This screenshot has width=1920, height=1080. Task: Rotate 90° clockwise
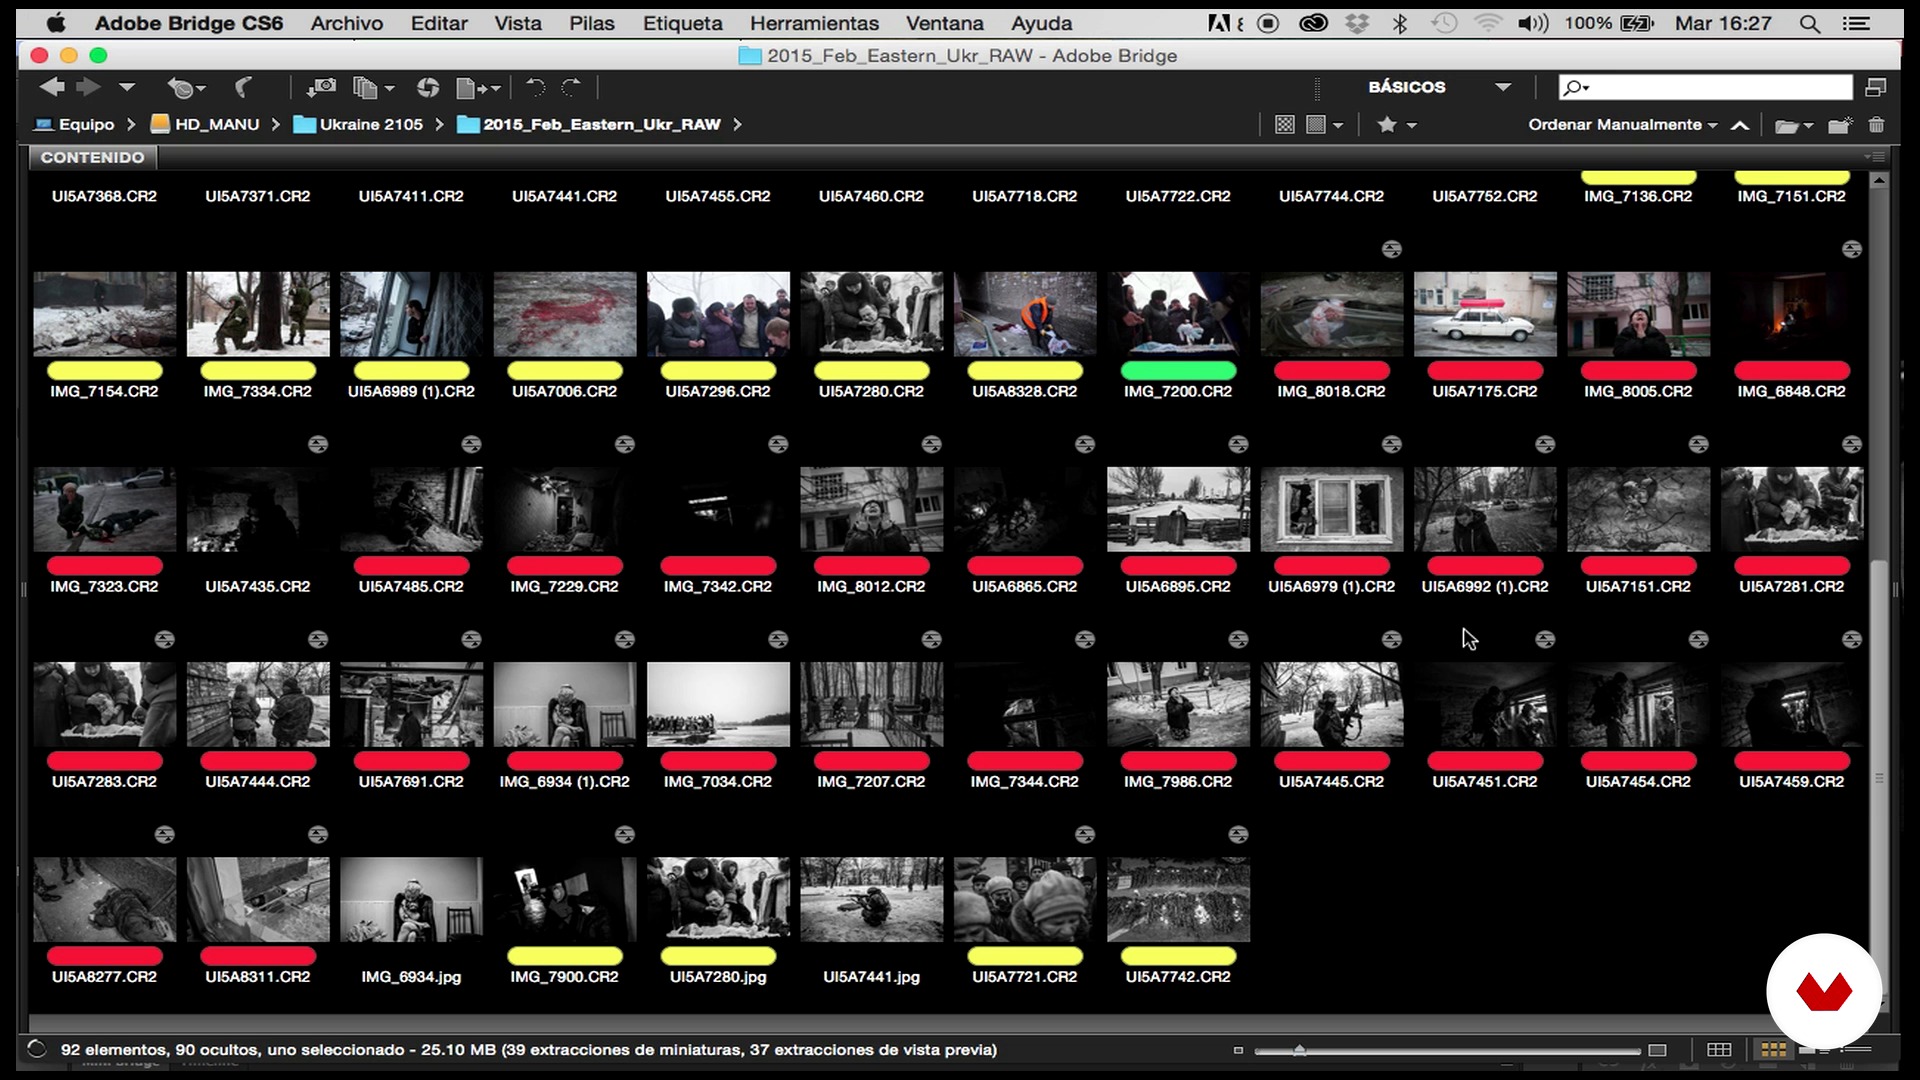[x=571, y=88]
